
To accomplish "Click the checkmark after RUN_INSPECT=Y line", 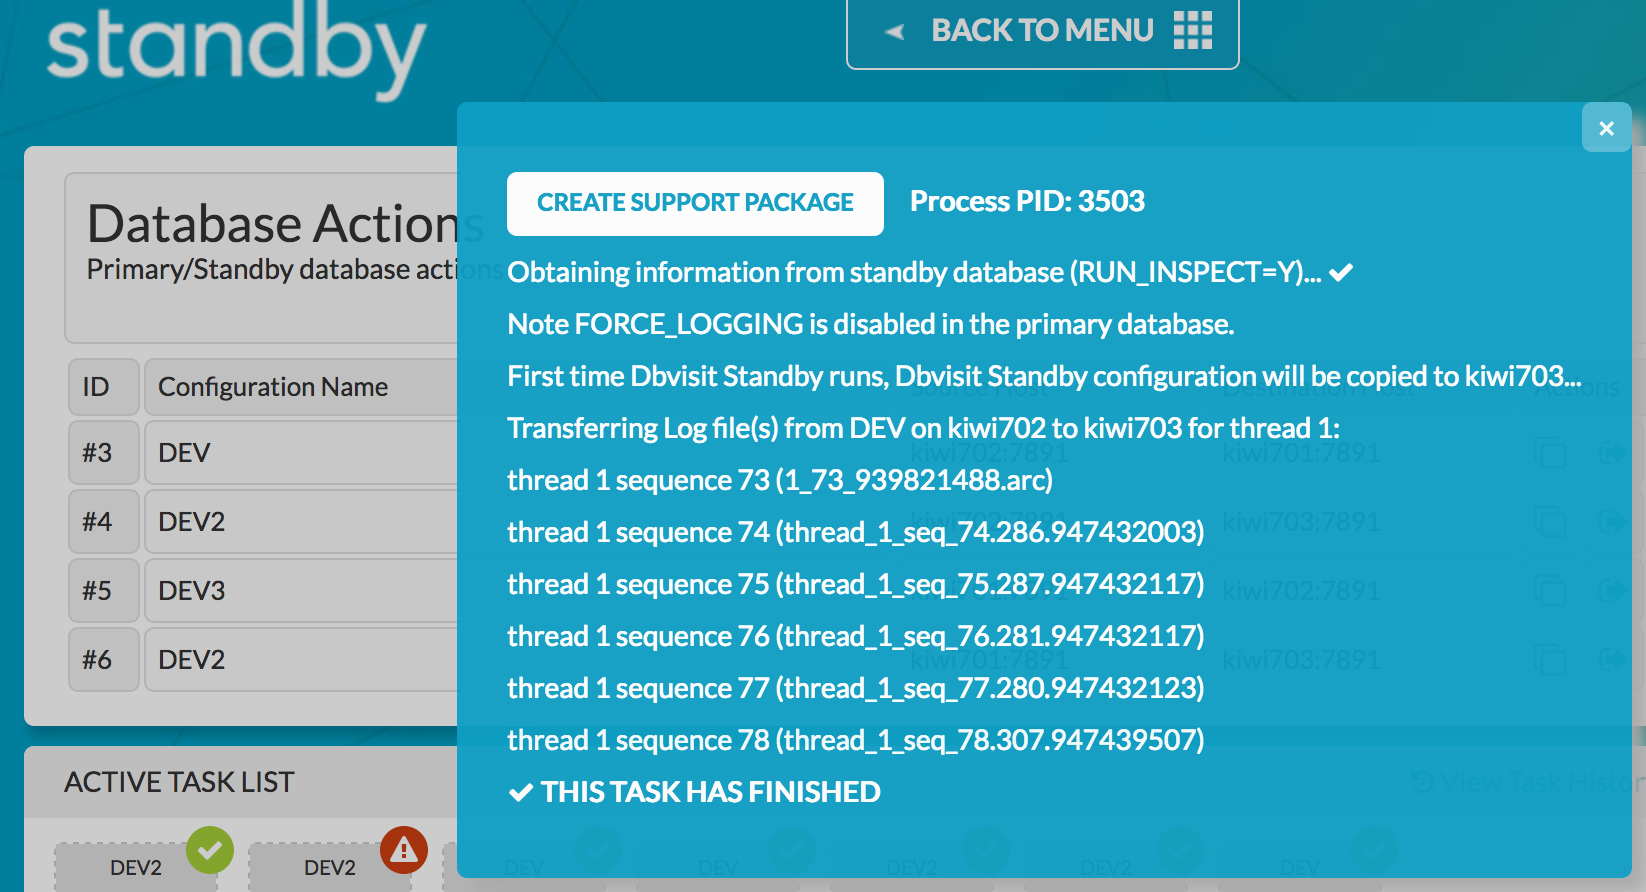I will click(x=1341, y=272).
